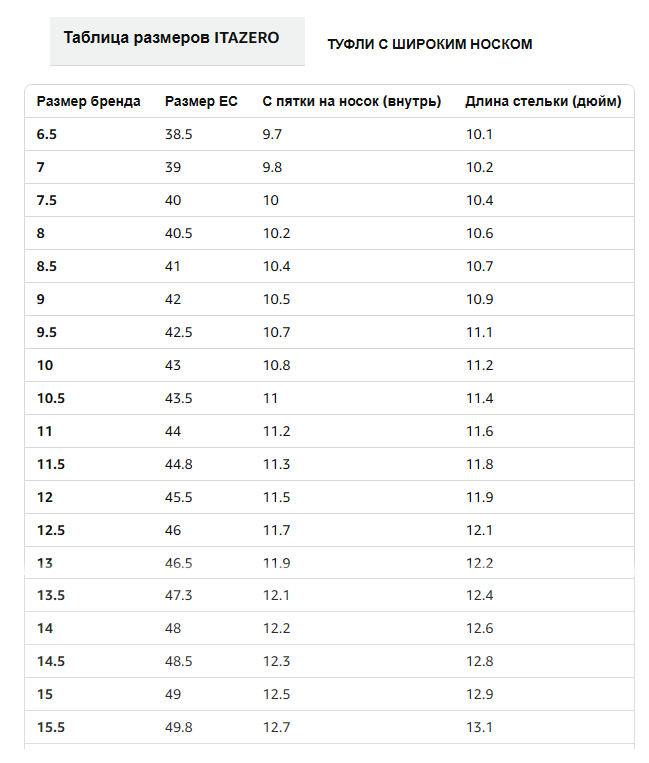Click the ТУФЛИ С ШИРОКИМ НОСКОМ heading
Image resolution: width=649 pixels, height=763 pixels.
pyautogui.click(x=430, y=44)
